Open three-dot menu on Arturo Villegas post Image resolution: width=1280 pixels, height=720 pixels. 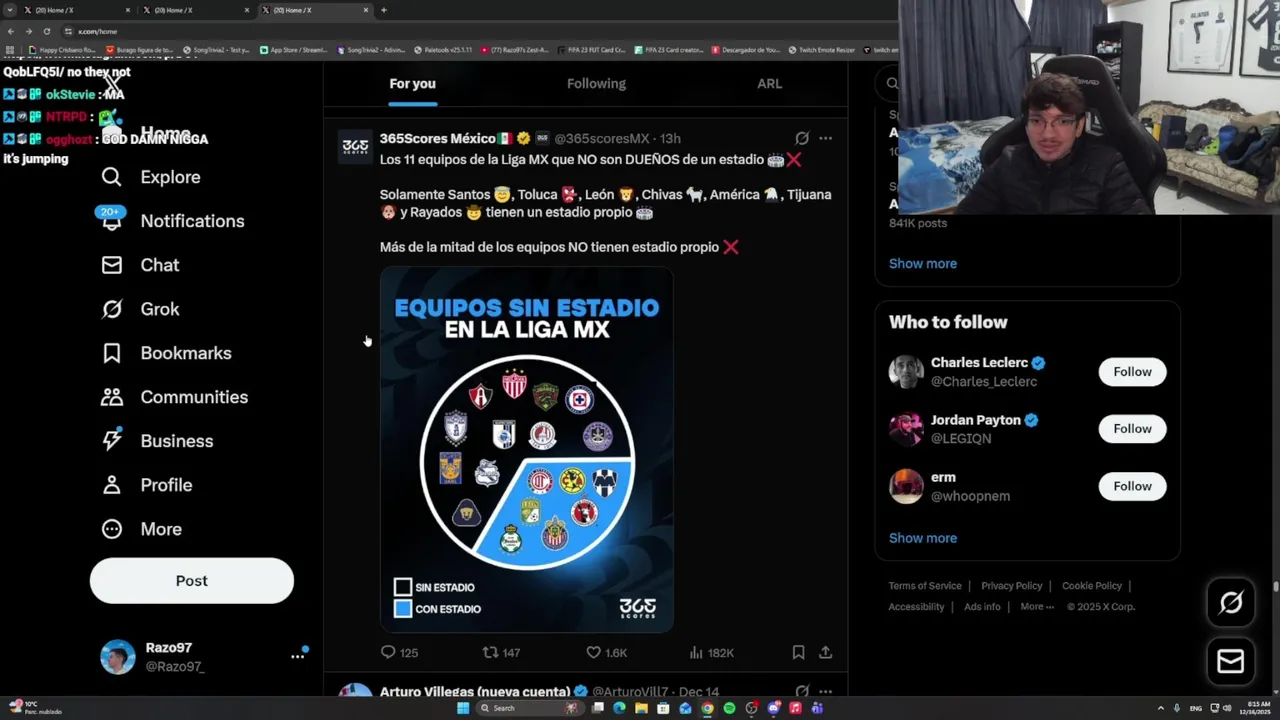(825, 691)
